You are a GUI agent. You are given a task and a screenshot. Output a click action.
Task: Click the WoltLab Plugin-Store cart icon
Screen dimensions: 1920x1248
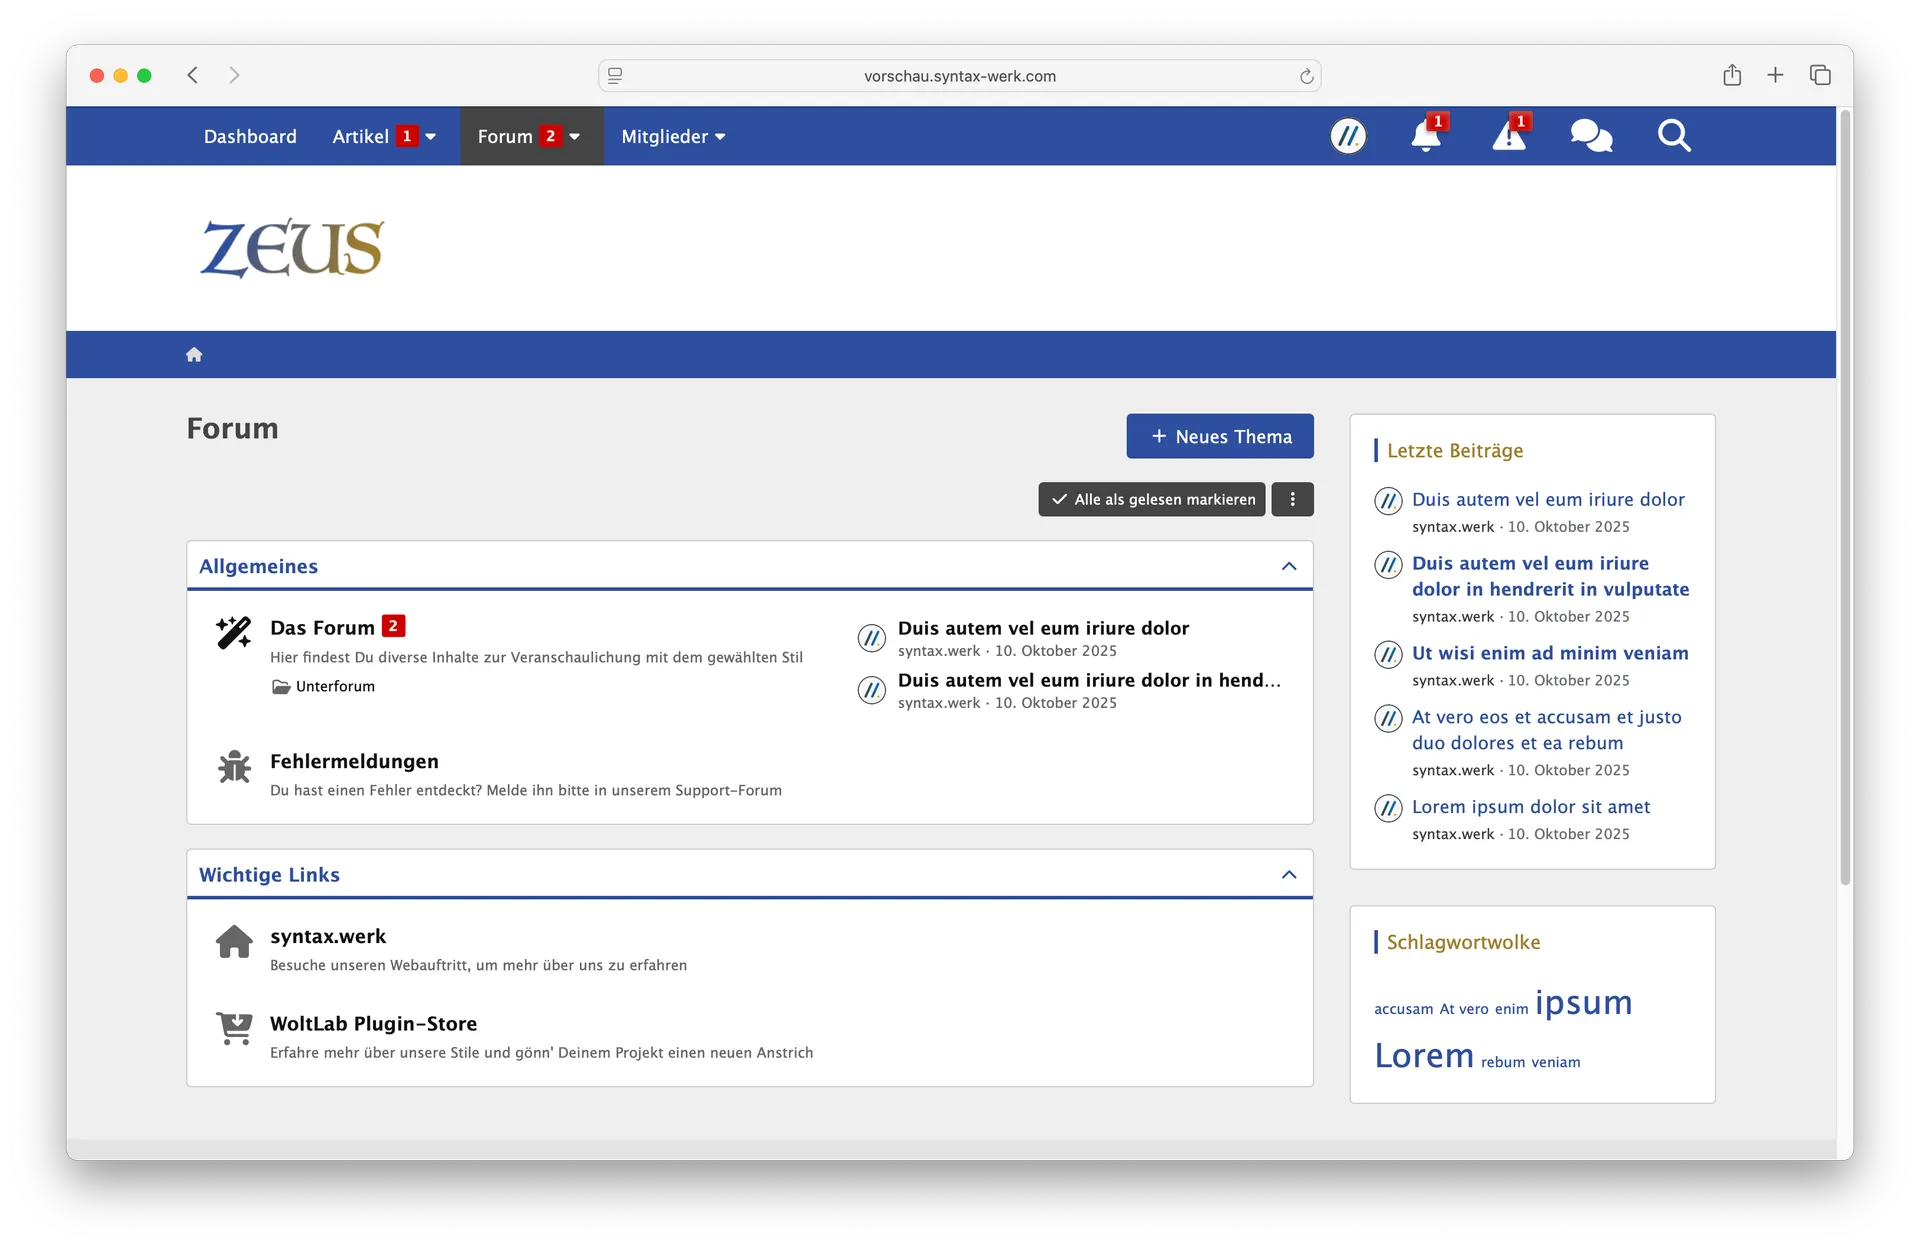tap(234, 1028)
